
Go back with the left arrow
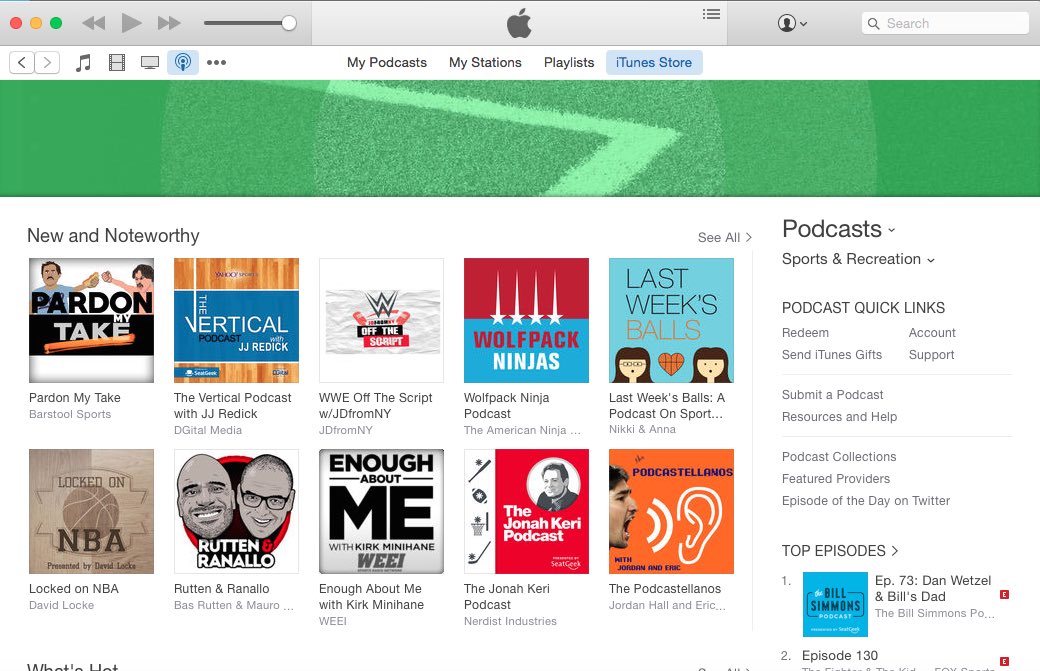[x=22, y=62]
